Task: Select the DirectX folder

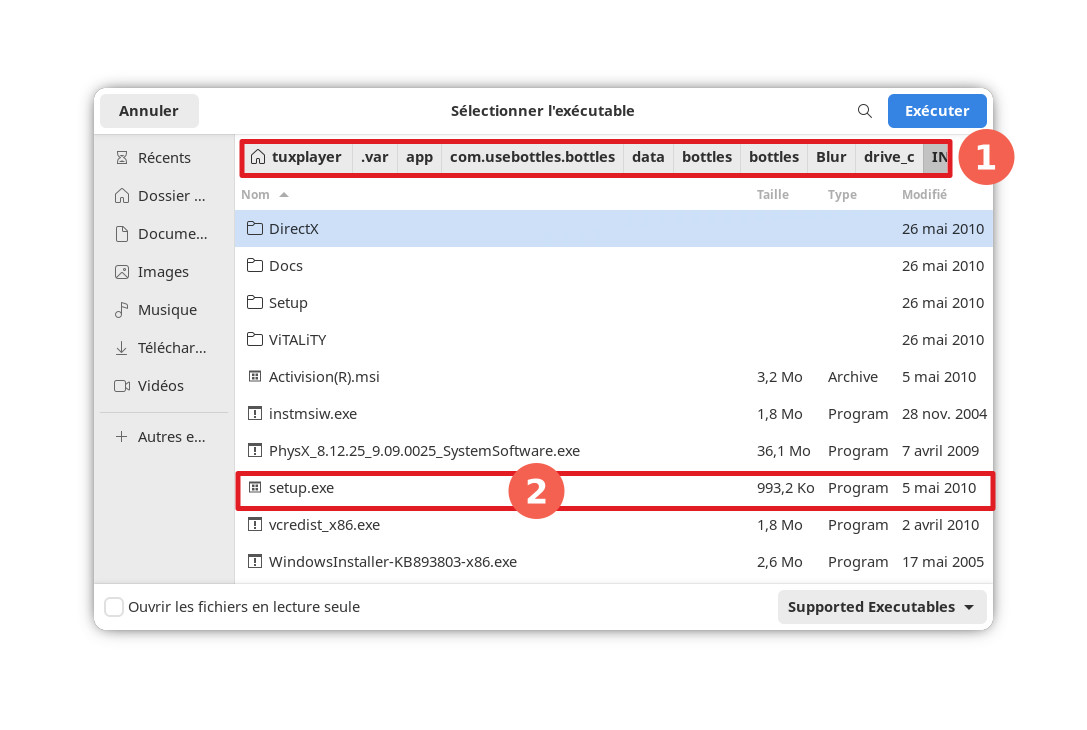Action: (x=294, y=229)
